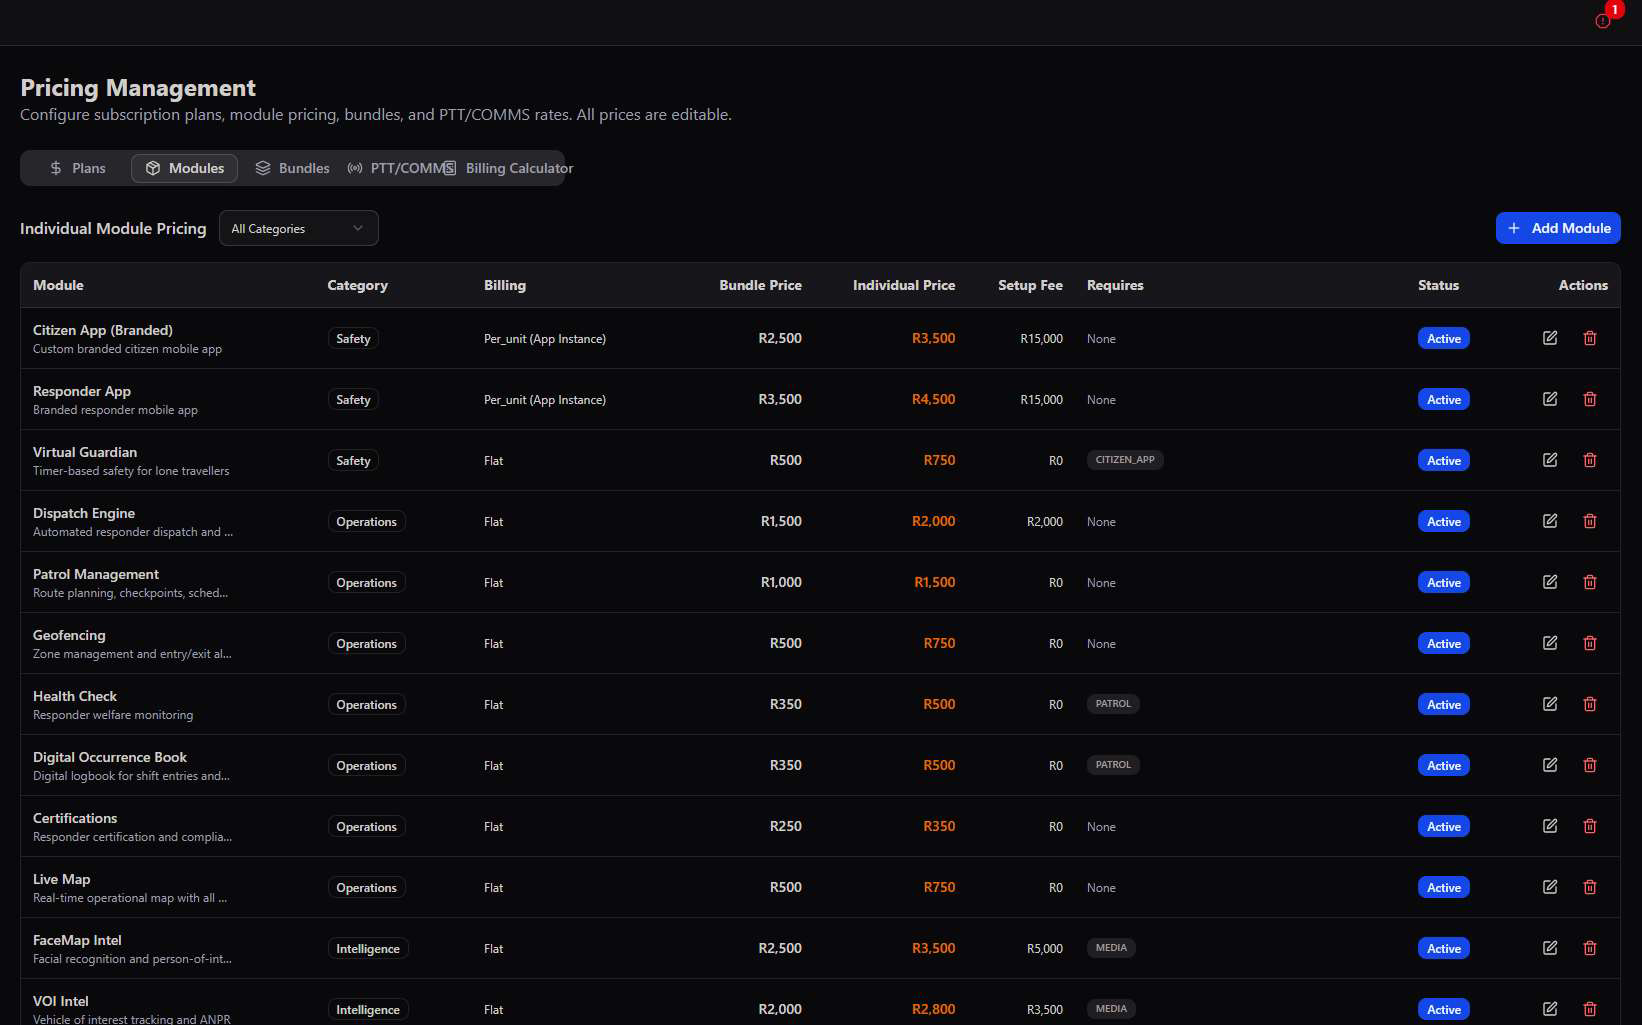Click Operations badge in Live Map row
Viewport: 1642px width, 1025px height.
pos(366,887)
